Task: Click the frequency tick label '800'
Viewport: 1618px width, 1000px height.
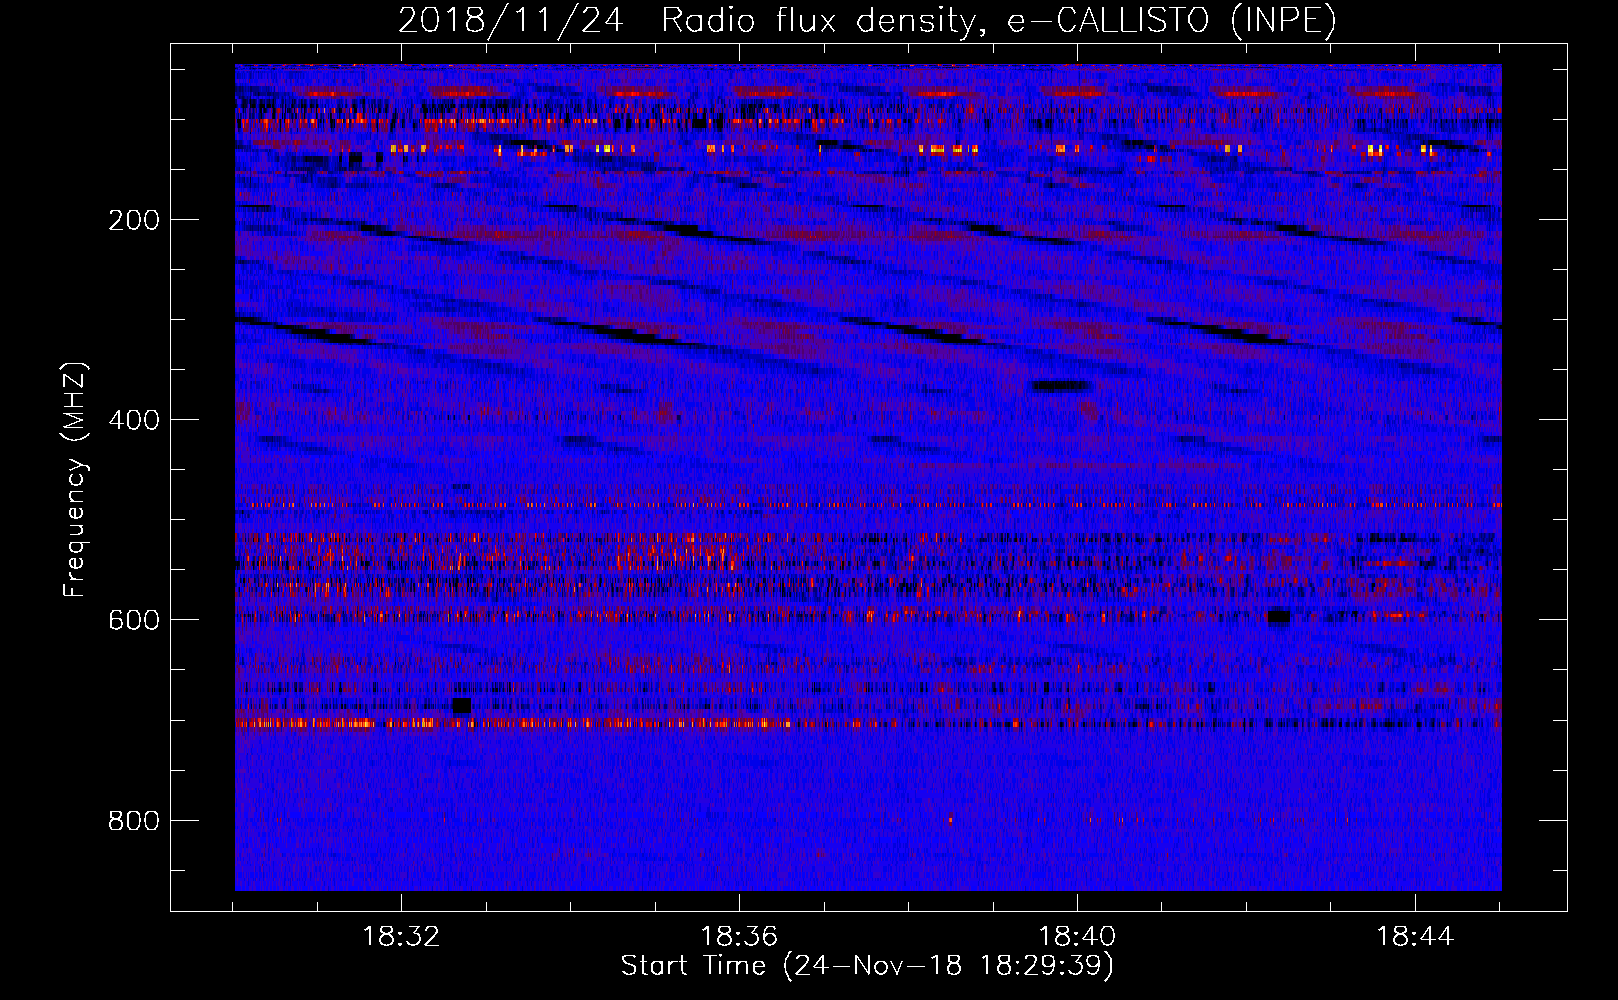Action: 133,821
